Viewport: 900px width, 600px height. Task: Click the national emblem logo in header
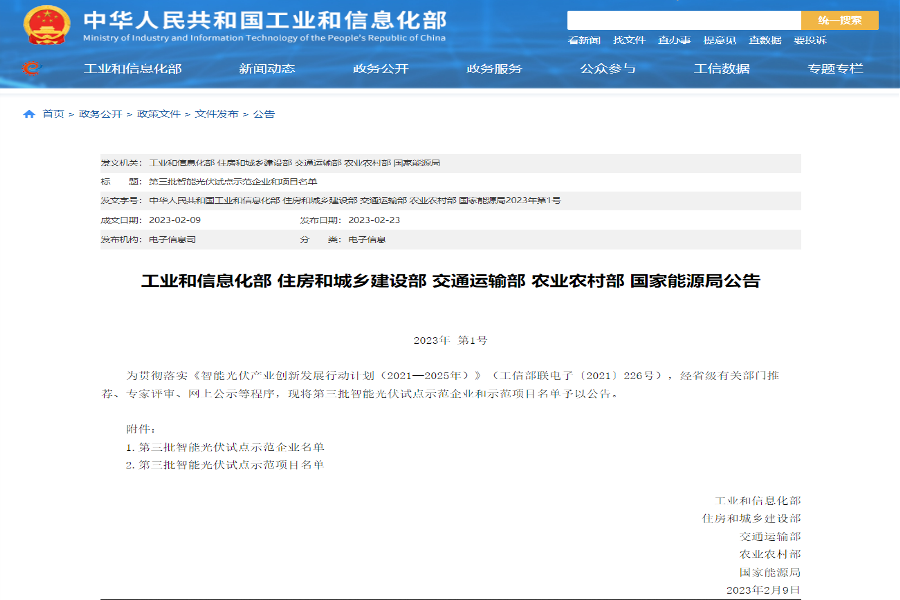[46, 25]
